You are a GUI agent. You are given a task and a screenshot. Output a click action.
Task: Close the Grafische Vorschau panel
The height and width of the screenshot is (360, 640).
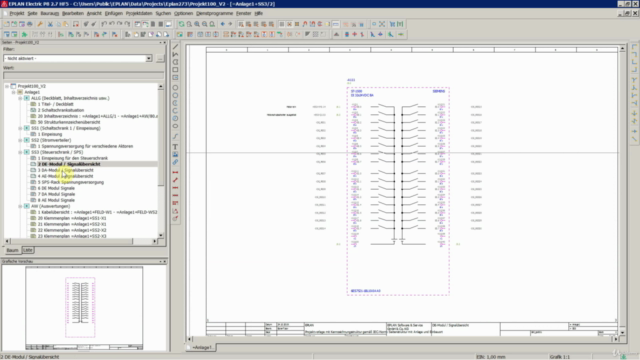[x=164, y=261]
